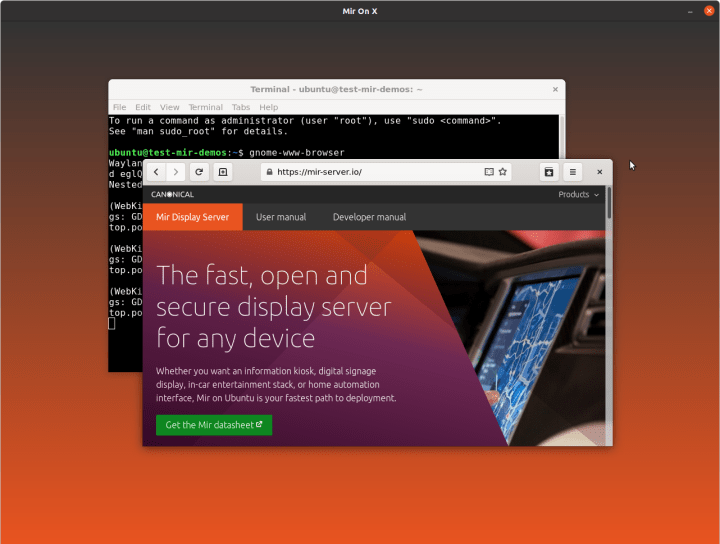The image size is (720, 544).
Task: Open the Terminal Help menu
Action: point(269,107)
